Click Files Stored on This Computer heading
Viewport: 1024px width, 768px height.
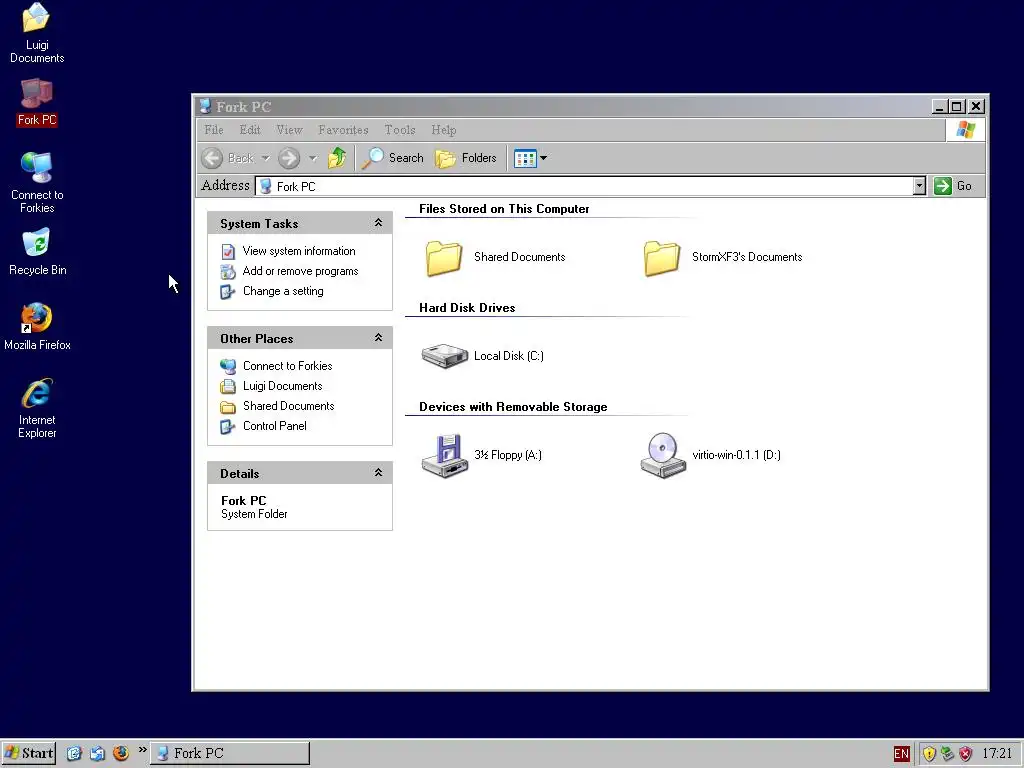(504, 209)
